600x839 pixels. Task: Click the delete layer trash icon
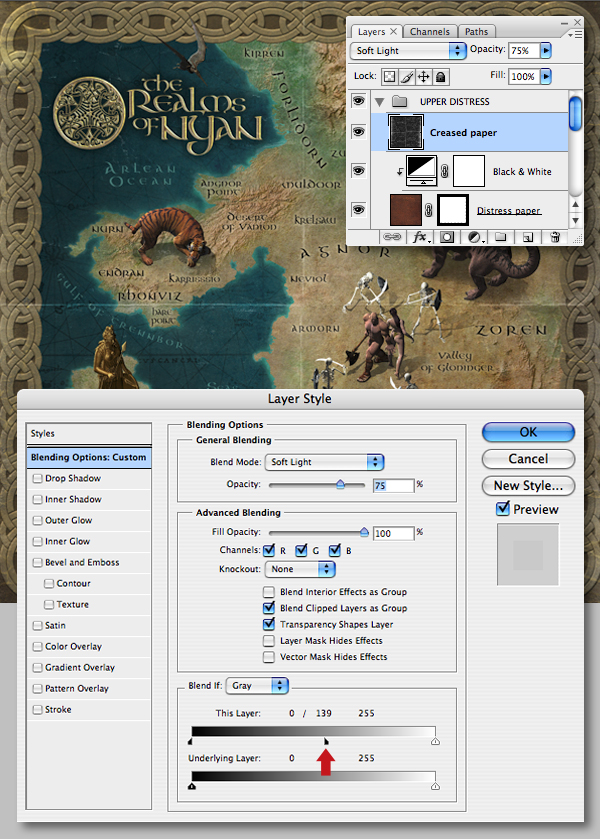[x=555, y=237]
